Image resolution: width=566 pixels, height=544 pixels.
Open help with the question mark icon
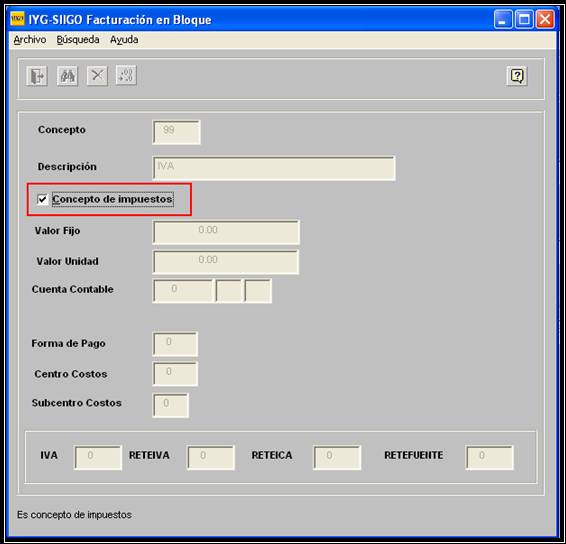click(517, 76)
